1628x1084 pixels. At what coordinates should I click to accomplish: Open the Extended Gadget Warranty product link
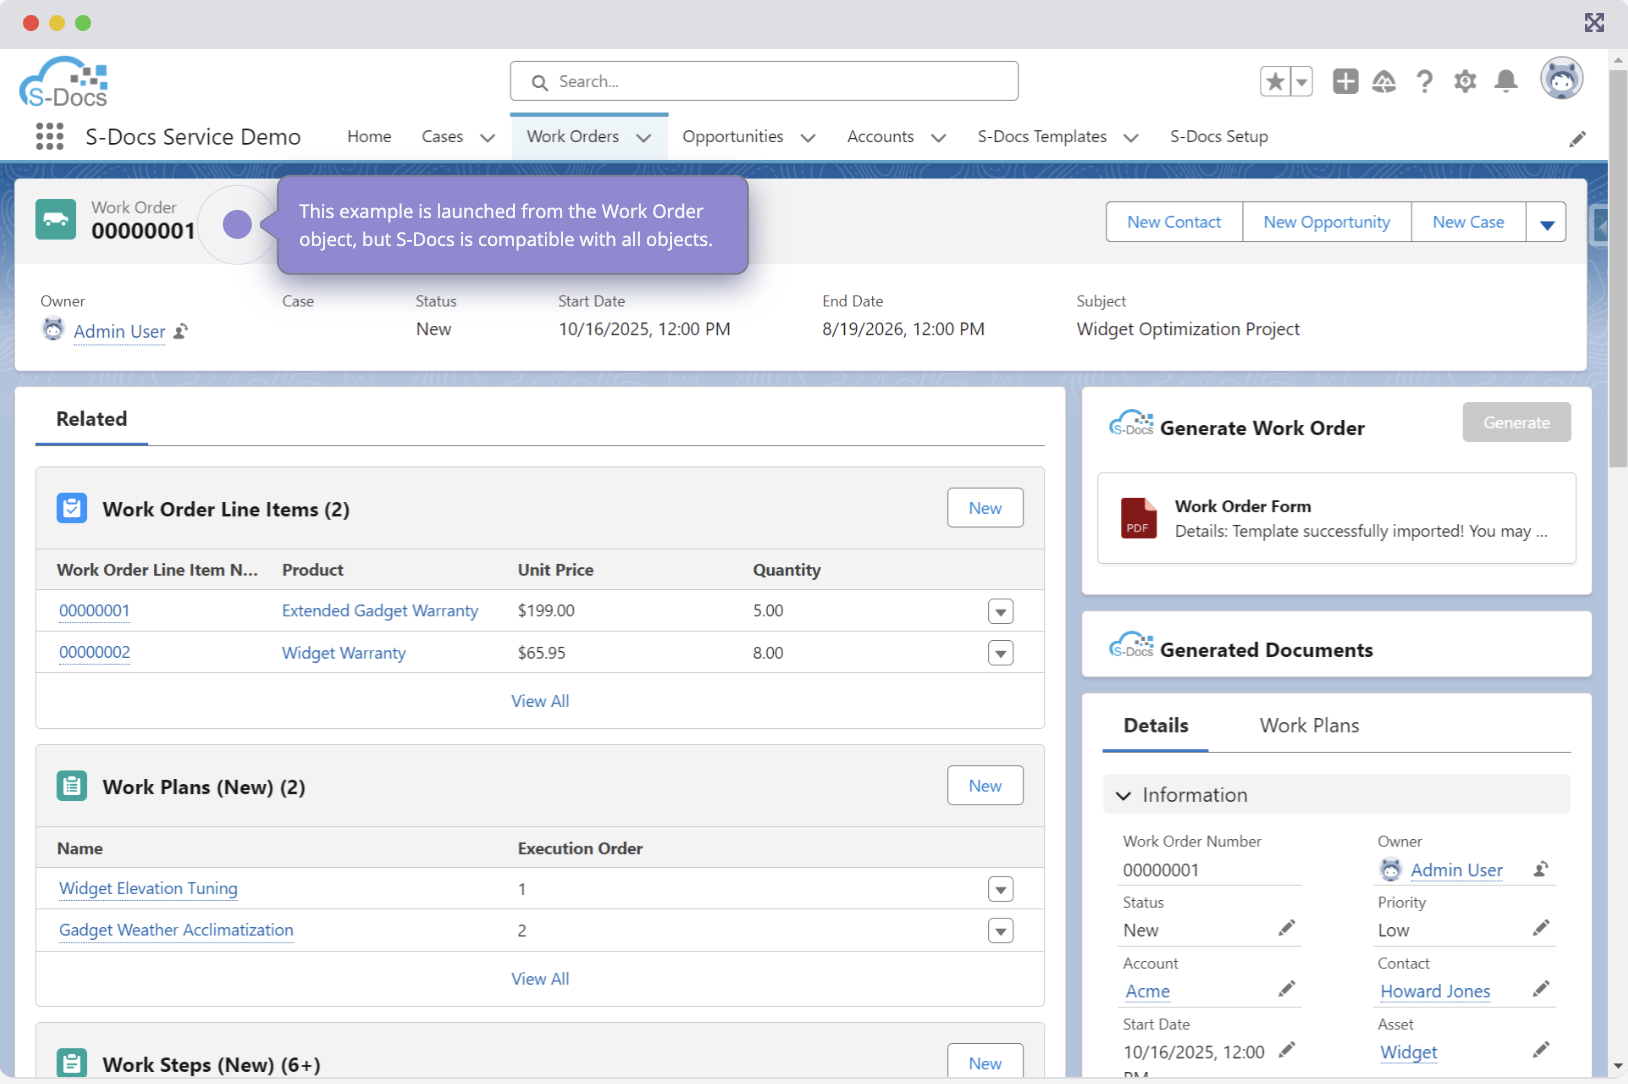coord(380,611)
